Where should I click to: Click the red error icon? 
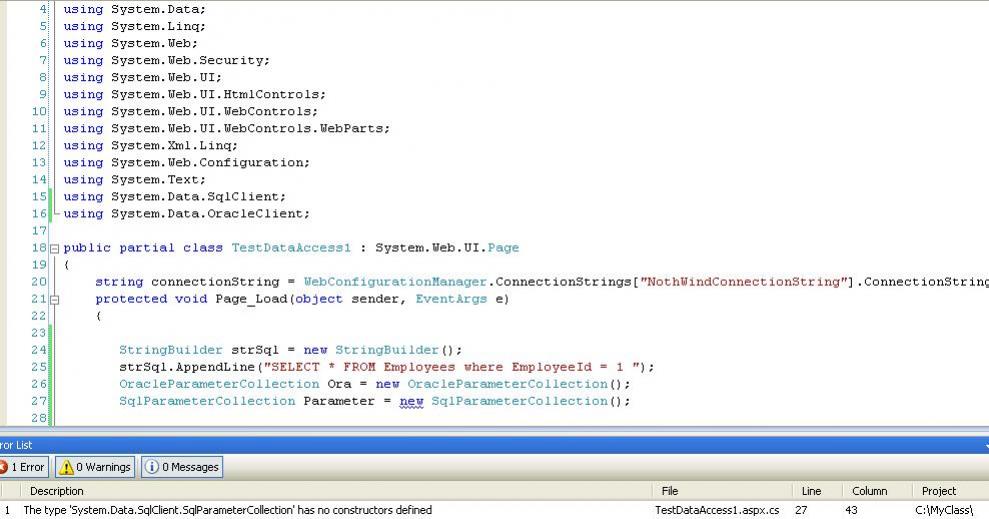point(3,467)
